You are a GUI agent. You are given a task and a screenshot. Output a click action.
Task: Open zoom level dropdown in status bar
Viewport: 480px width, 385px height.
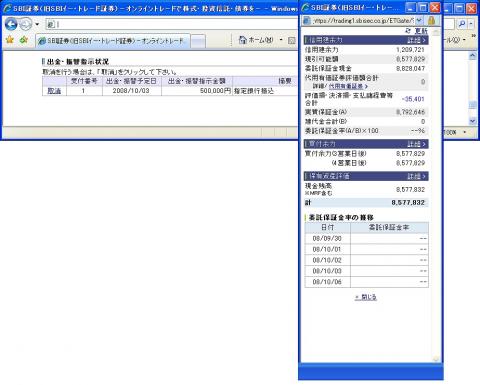(465, 132)
